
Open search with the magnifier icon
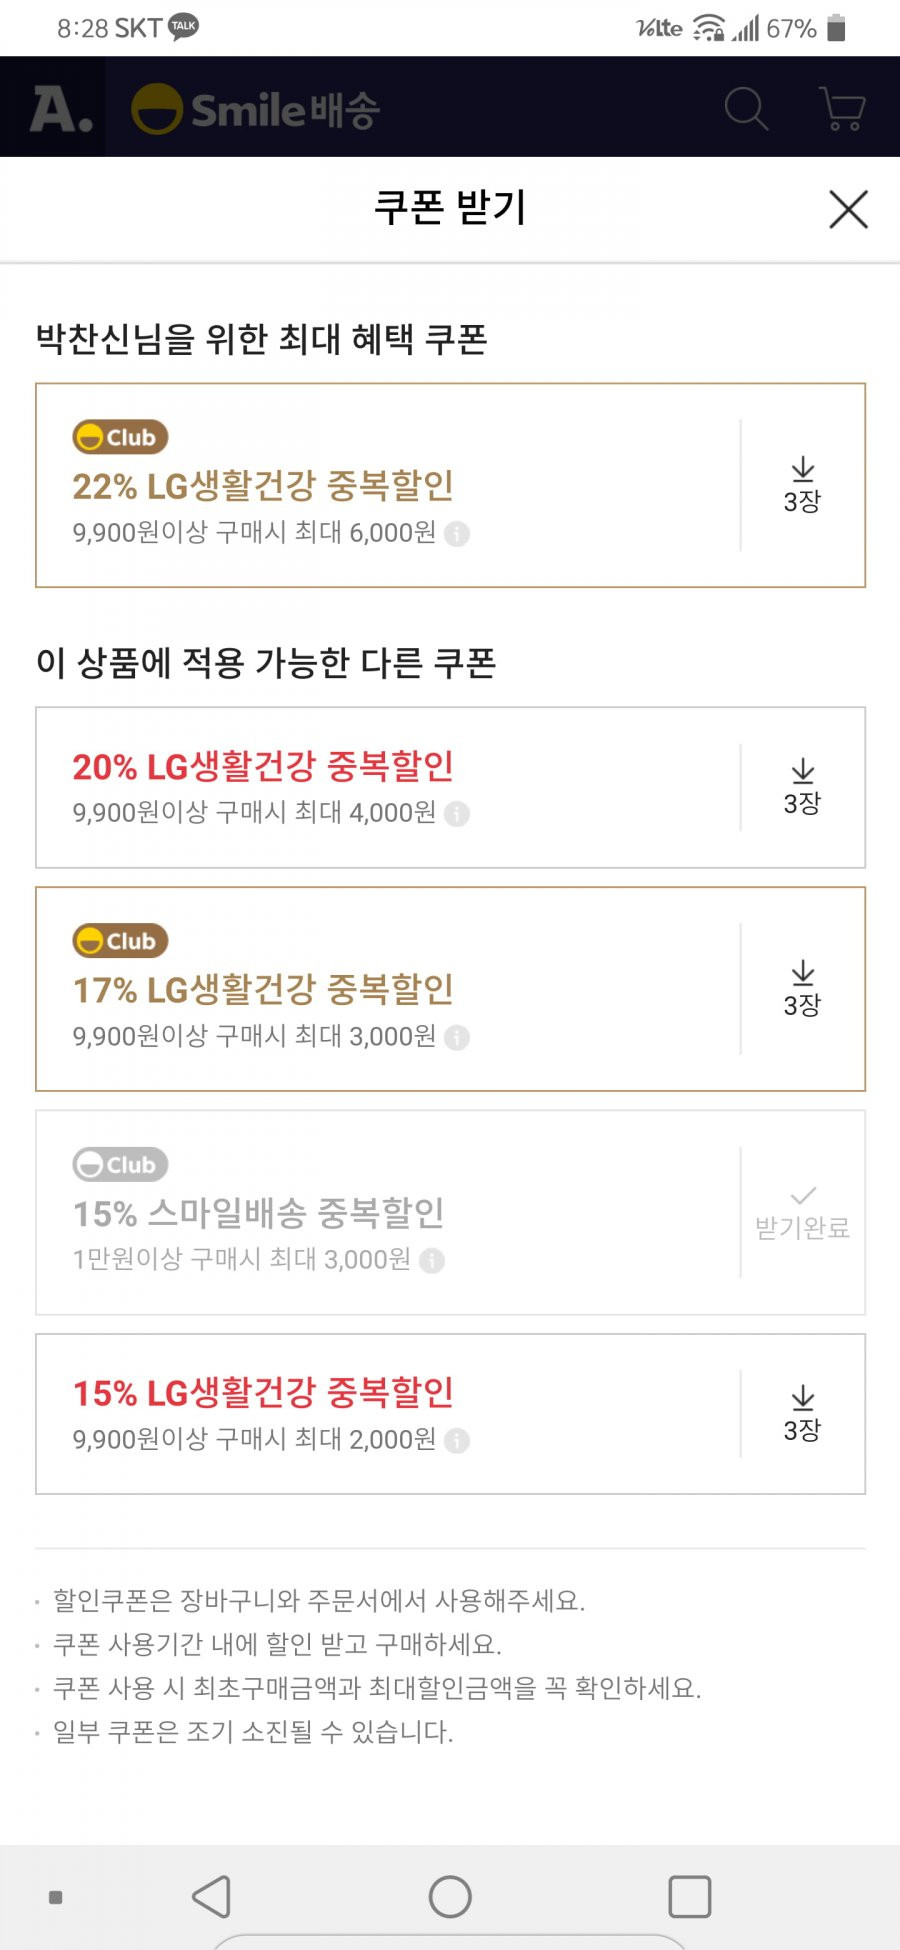(x=746, y=108)
